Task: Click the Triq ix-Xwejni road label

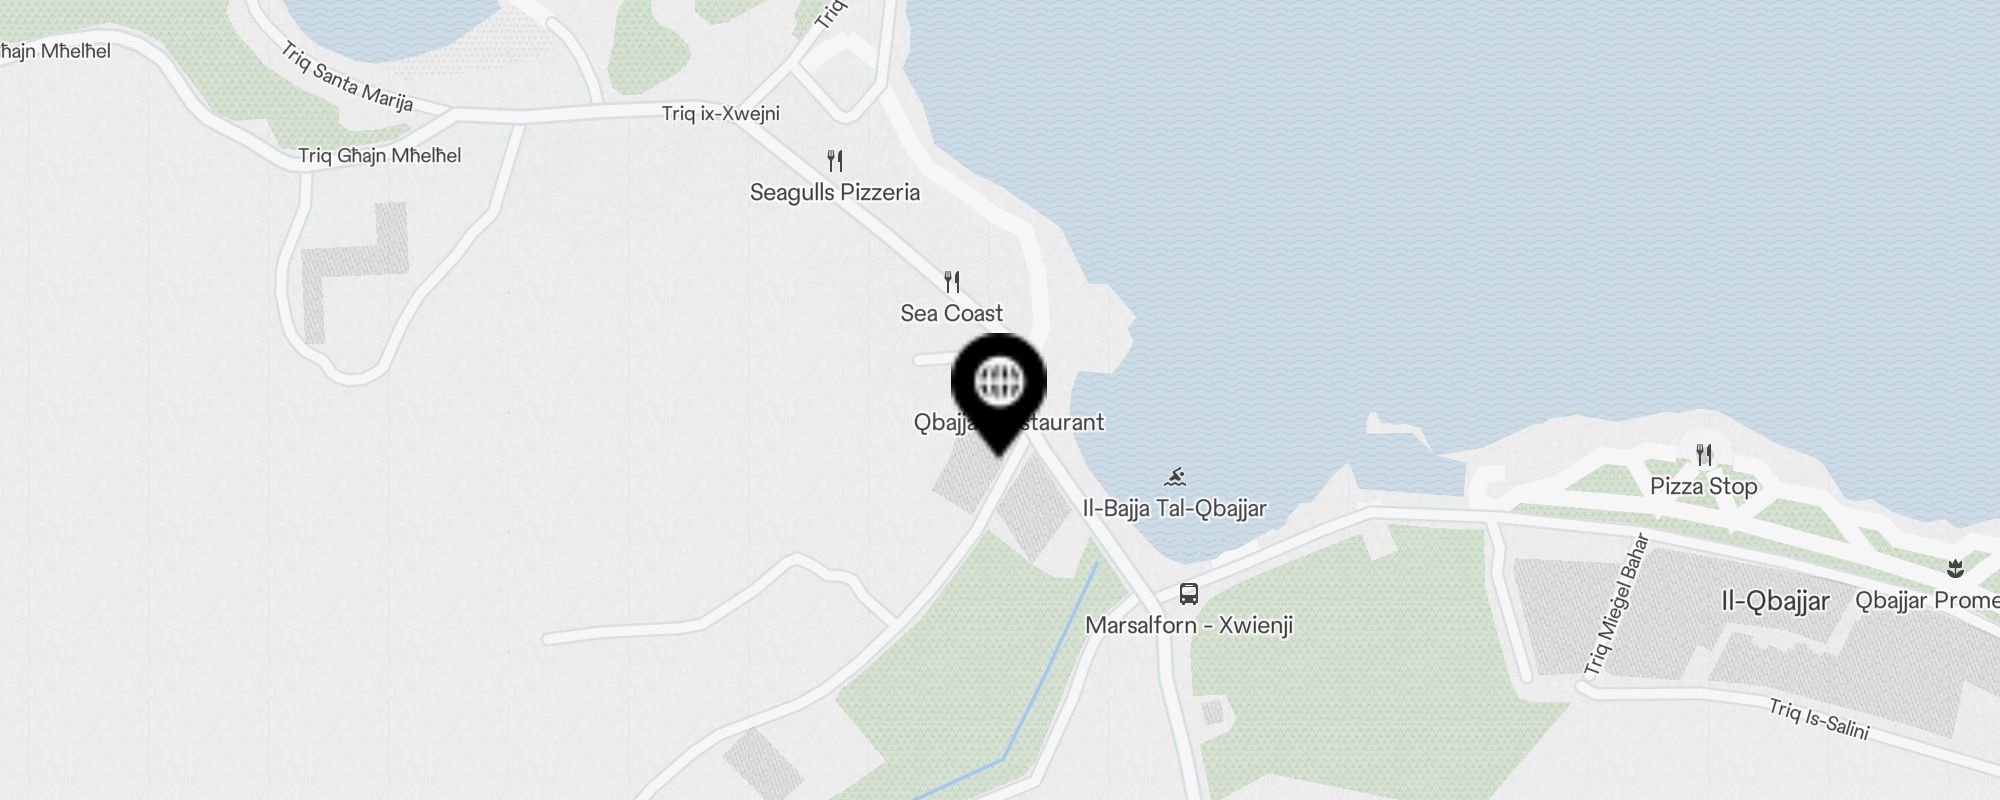Action: 721,113
